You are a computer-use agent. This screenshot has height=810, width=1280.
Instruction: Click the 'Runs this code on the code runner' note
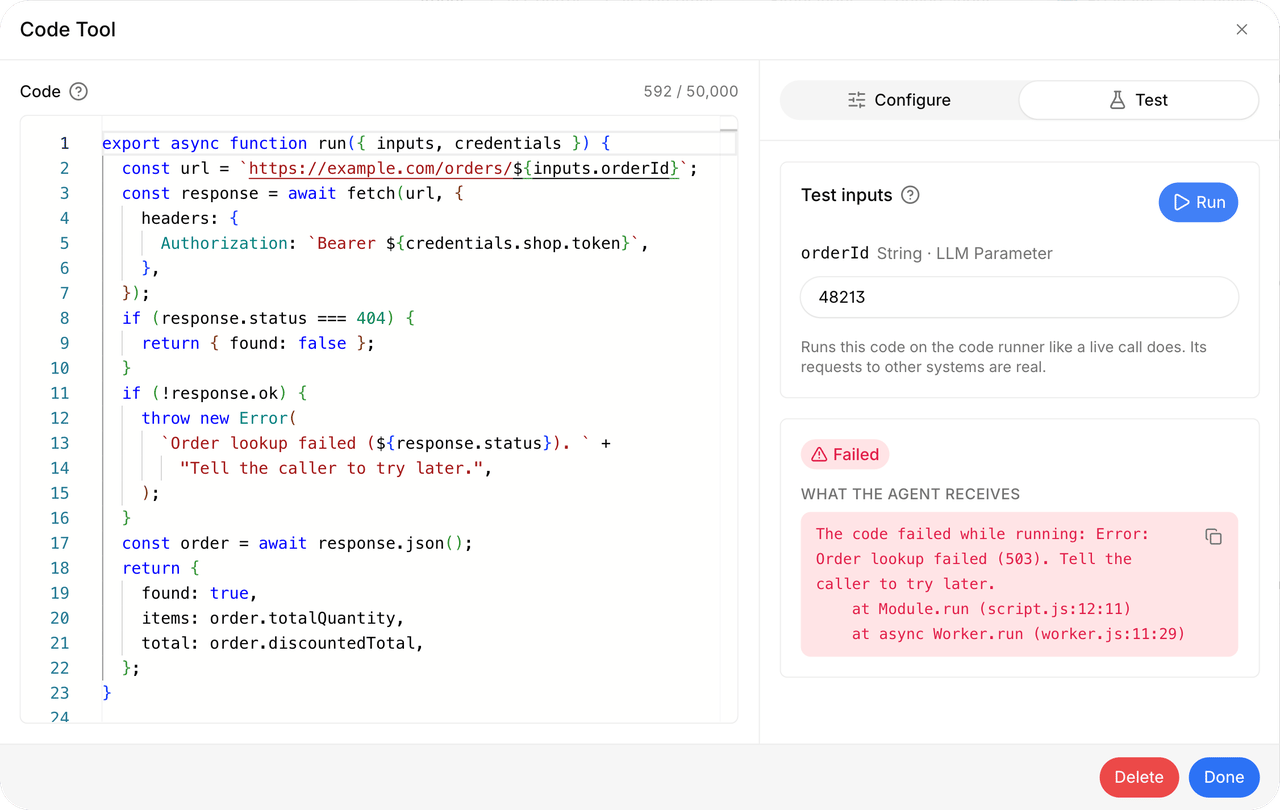pyautogui.click(x=1004, y=357)
